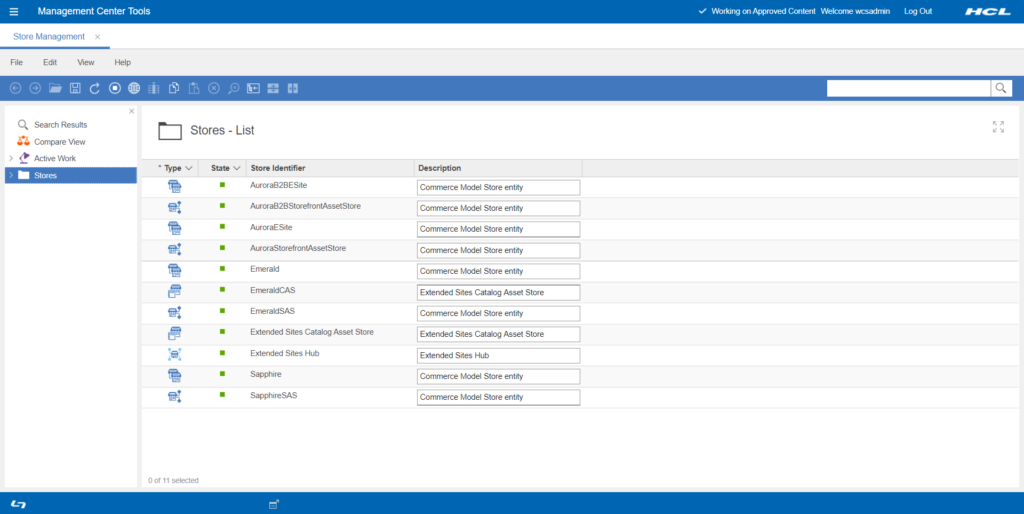Select the Emerald store identifier
Screen dimensions: 1024x514
(264, 269)
